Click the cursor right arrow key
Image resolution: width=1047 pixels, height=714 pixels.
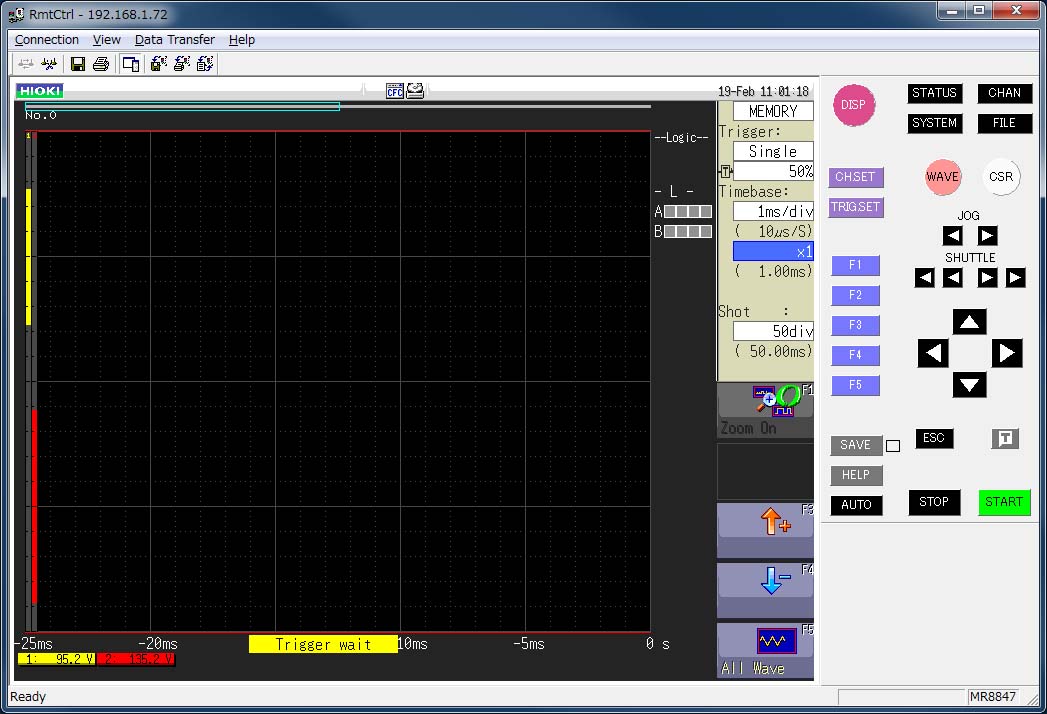point(1007,353)
